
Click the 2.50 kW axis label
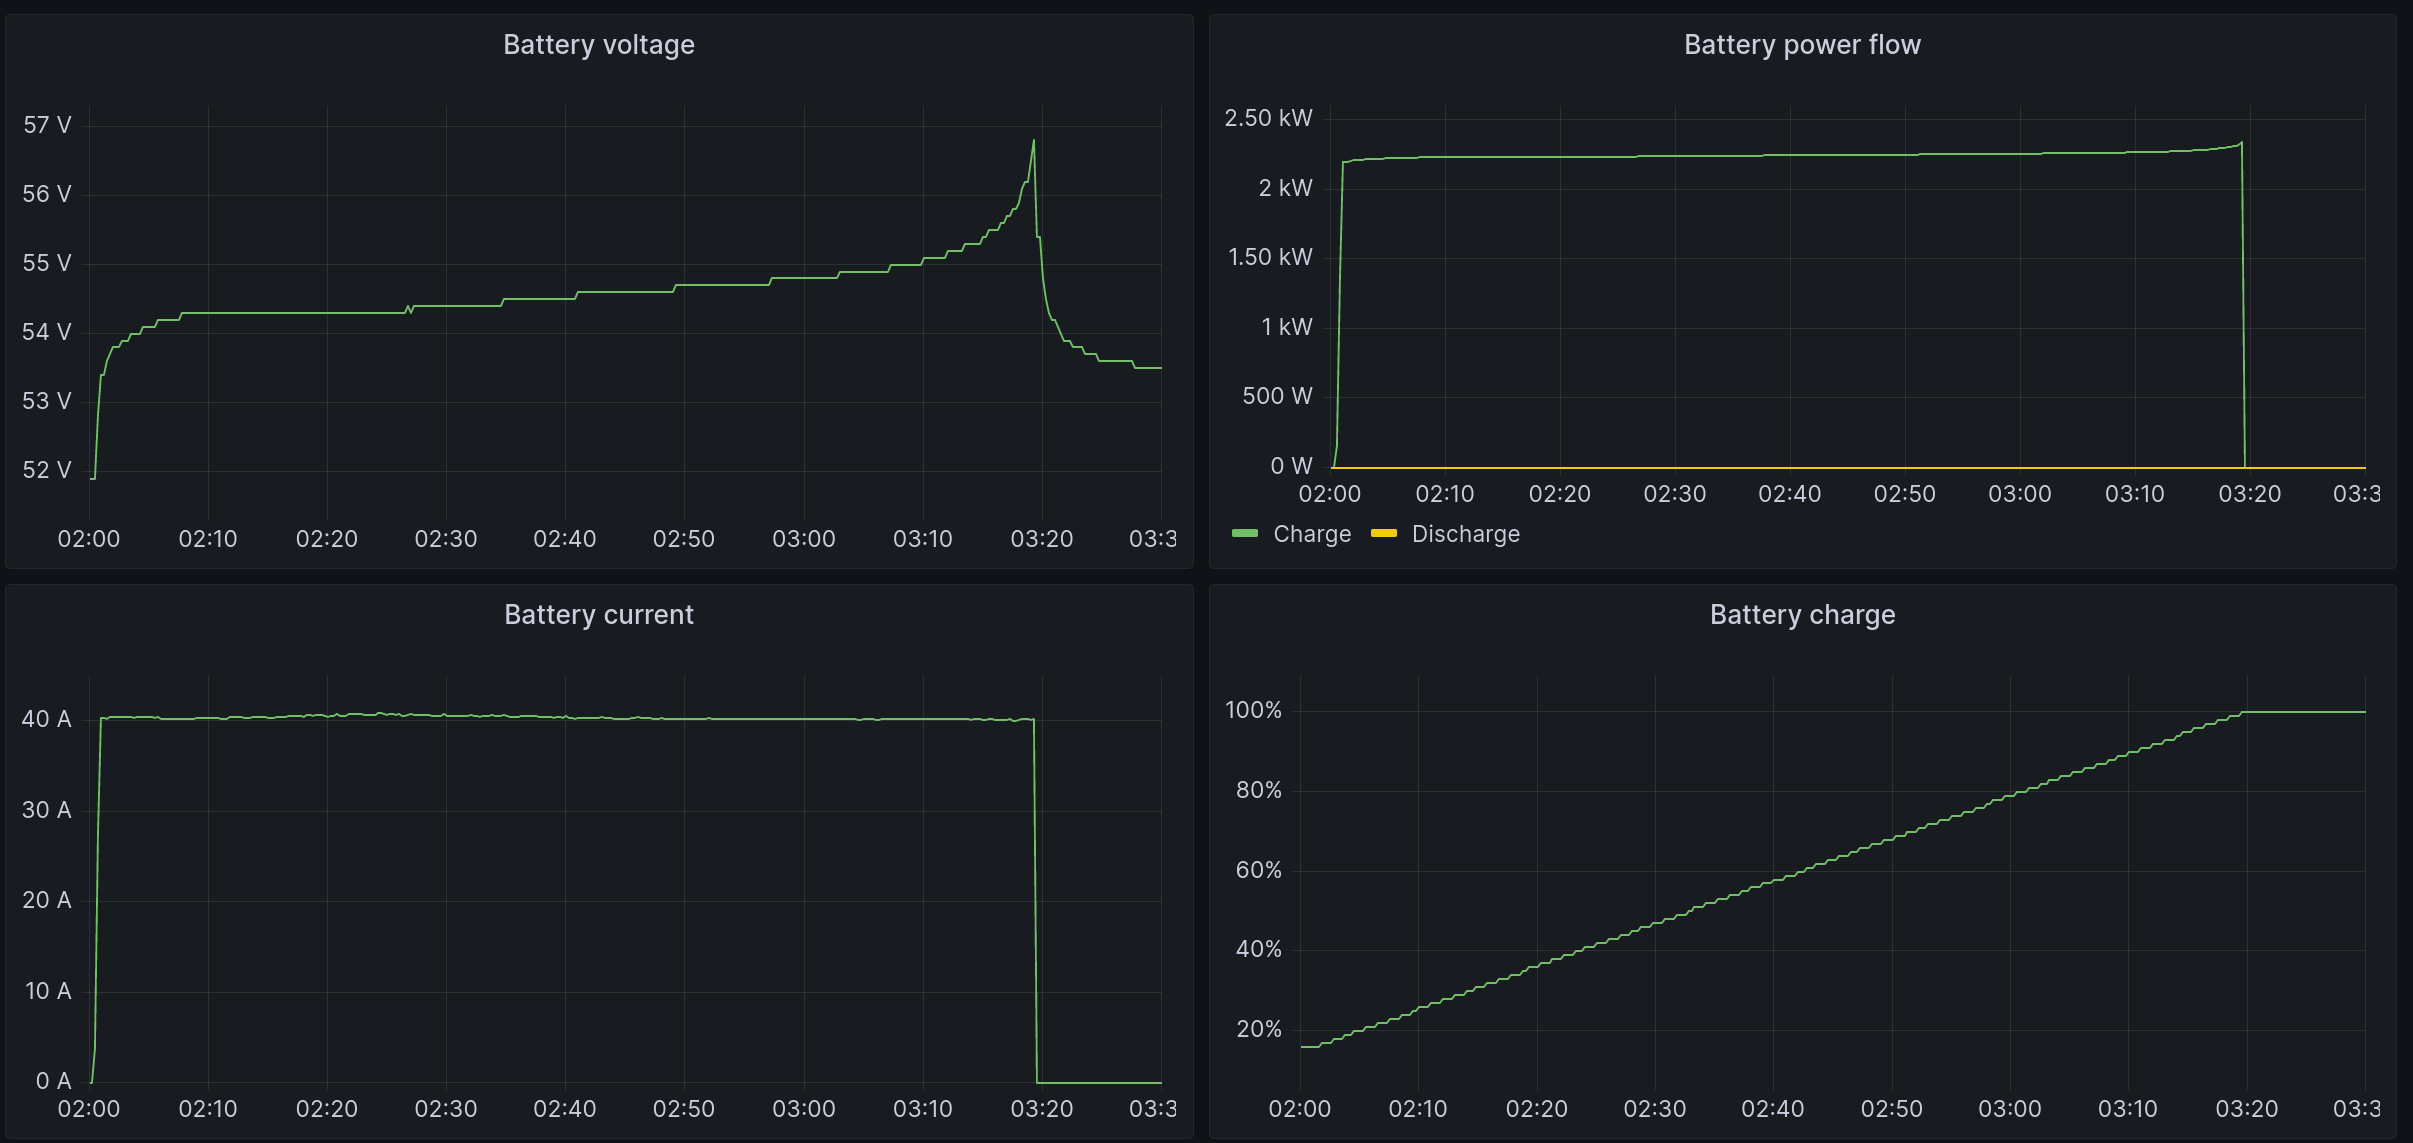pyautogui.click(x=1268, y=118)
